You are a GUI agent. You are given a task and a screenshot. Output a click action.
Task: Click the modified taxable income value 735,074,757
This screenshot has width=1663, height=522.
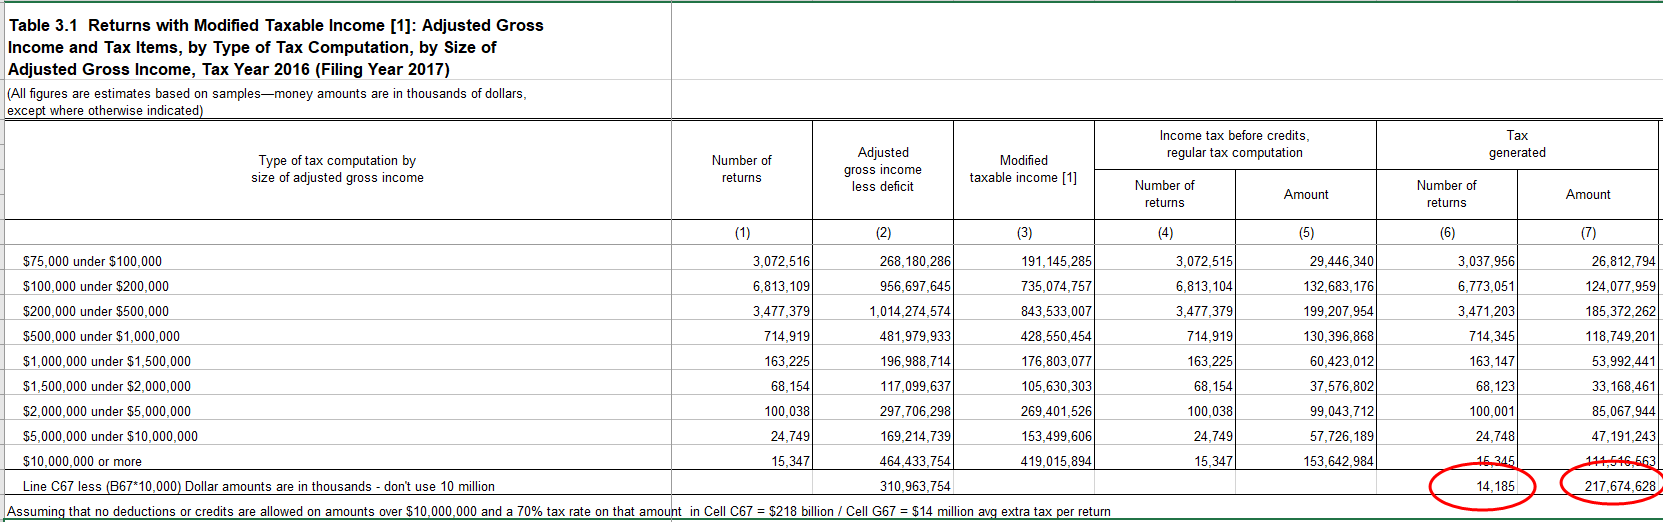pos(1055,286)
